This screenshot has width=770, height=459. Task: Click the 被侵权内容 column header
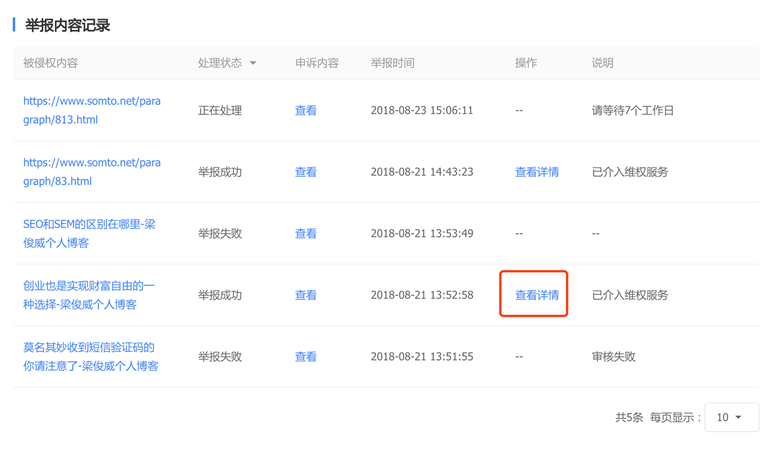50,63
